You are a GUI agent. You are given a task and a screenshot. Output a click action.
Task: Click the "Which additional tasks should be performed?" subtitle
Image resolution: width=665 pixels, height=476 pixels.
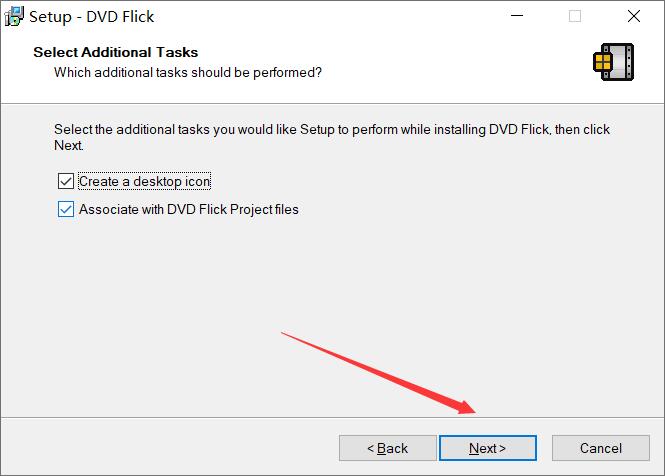188,72
